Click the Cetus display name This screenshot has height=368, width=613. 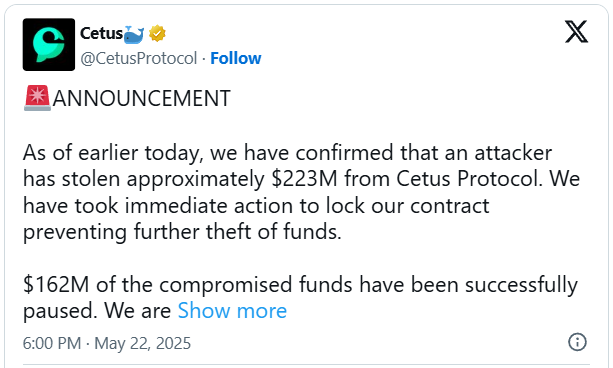click(101, 34)
